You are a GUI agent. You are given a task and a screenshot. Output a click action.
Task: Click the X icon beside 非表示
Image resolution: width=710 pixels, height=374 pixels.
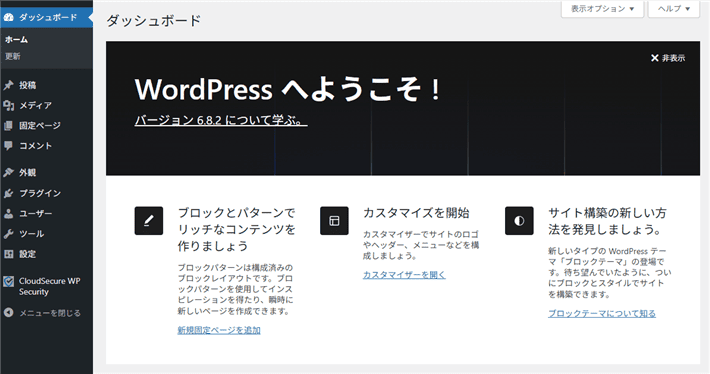pos(654,58)
